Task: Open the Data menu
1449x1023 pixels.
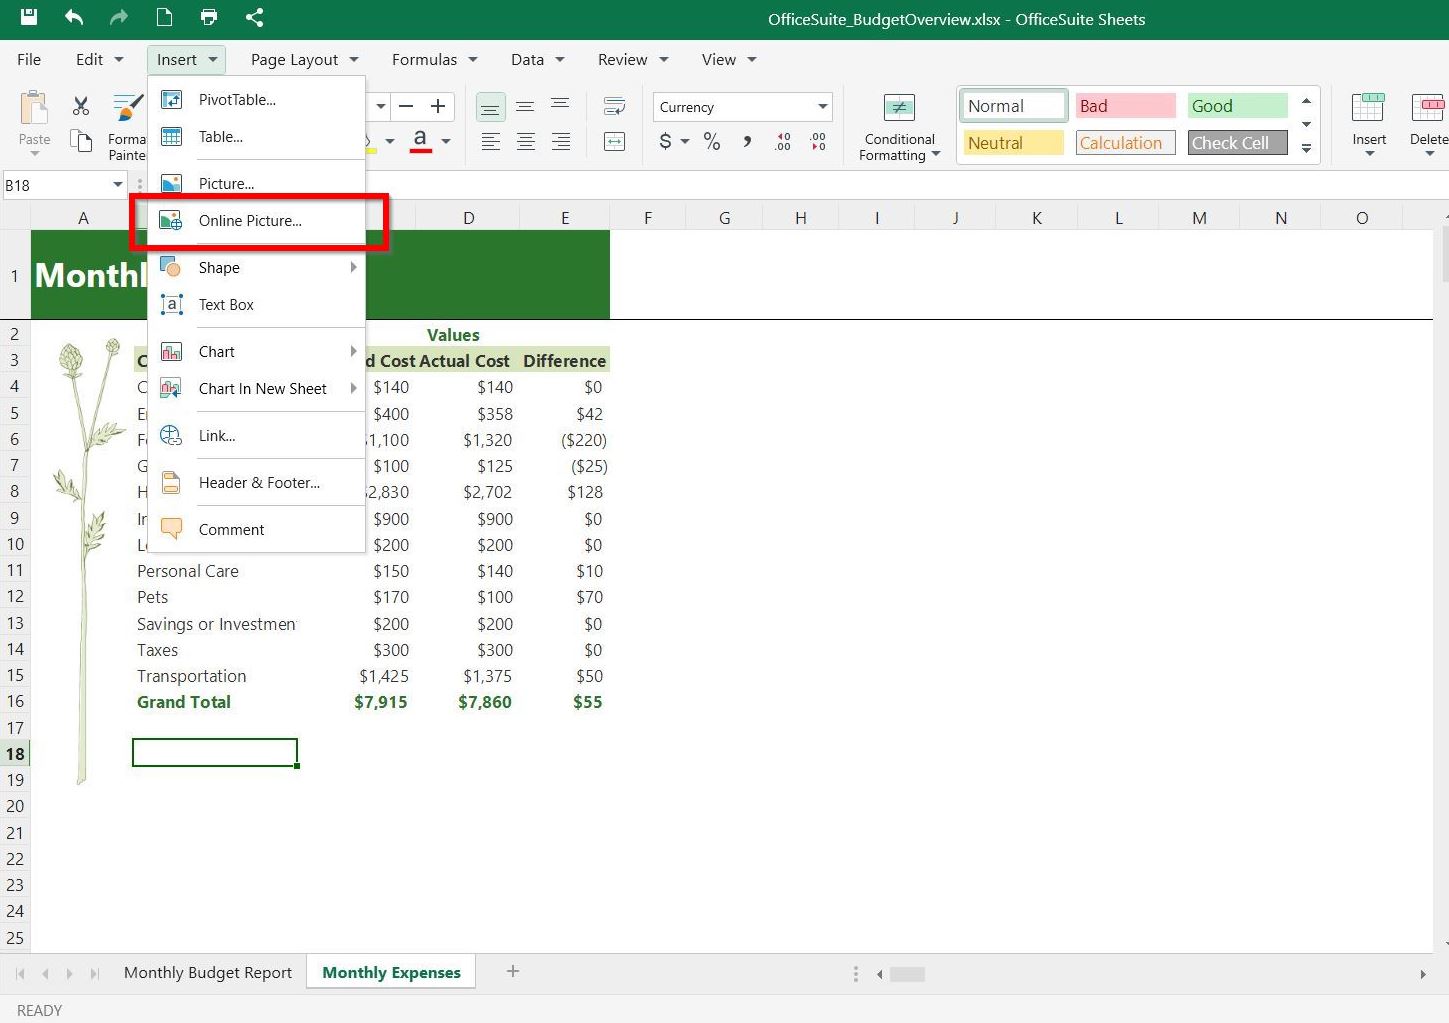Action: pos(537,59)
